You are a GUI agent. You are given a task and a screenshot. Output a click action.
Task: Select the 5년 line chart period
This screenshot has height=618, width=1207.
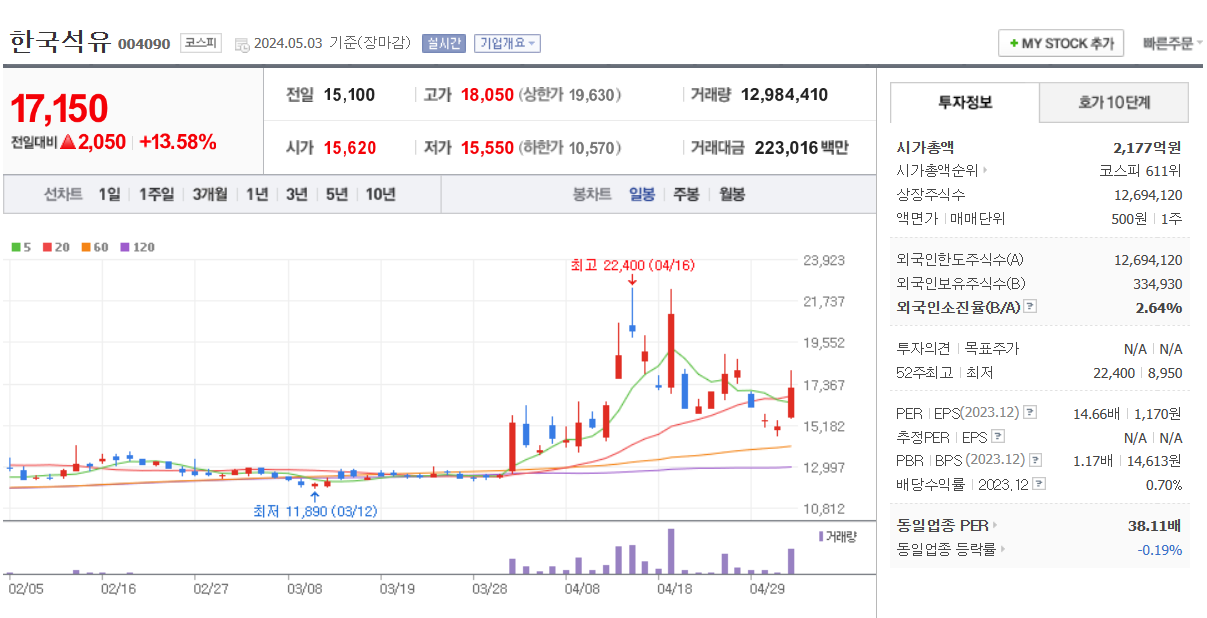click(336, 194)
